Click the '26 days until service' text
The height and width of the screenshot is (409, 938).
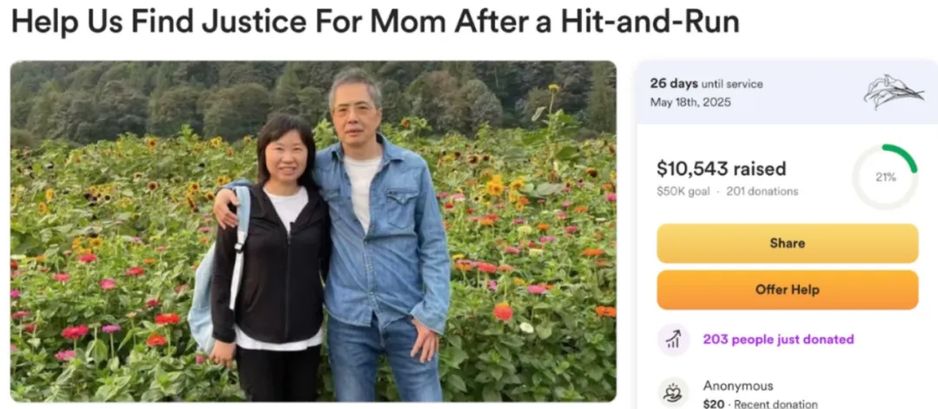coord(706,84)
